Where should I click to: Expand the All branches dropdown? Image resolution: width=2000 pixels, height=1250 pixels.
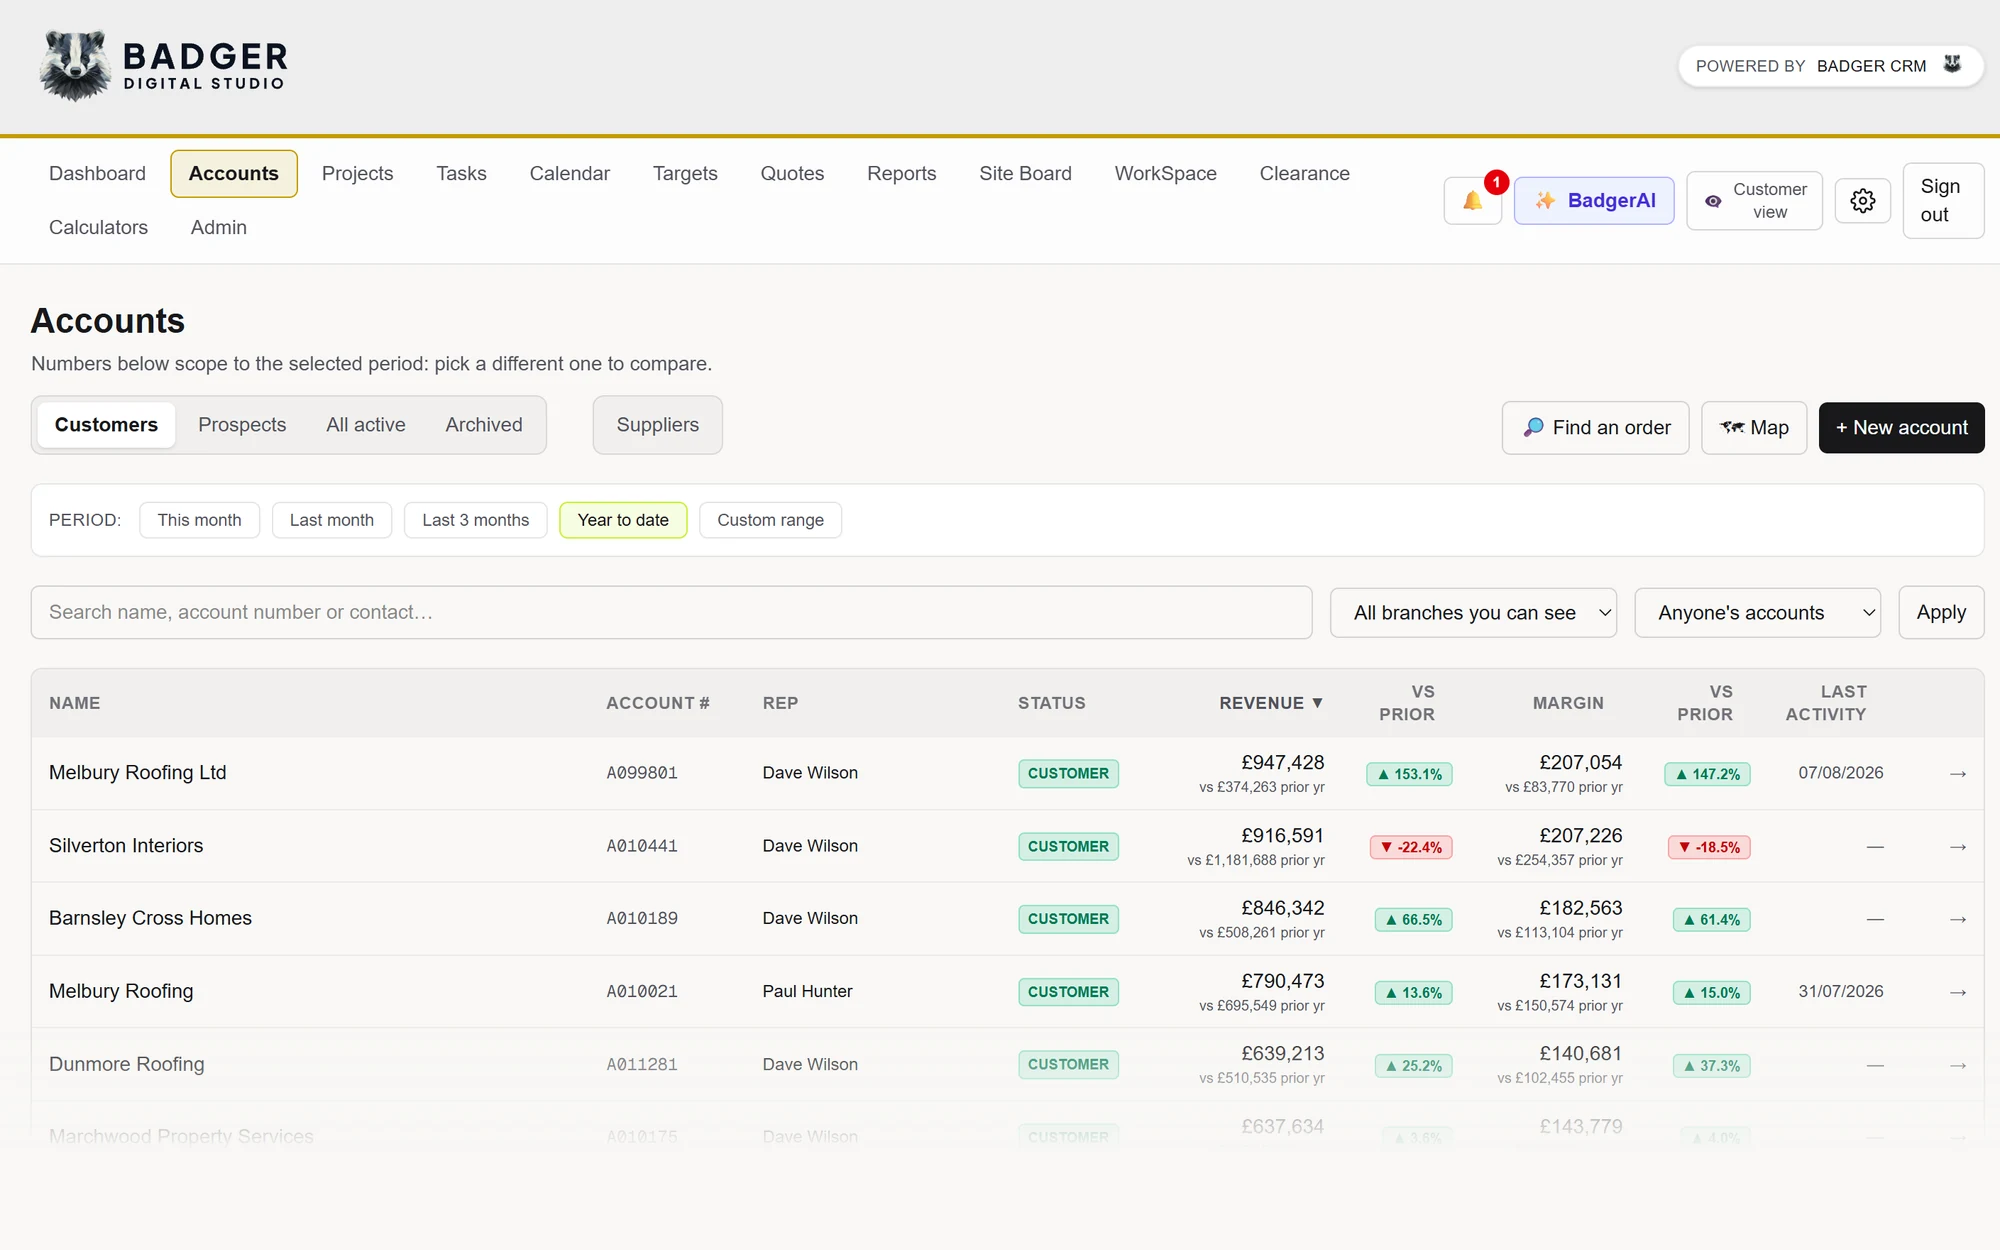pyautogui.click(x=1473, y=613)
